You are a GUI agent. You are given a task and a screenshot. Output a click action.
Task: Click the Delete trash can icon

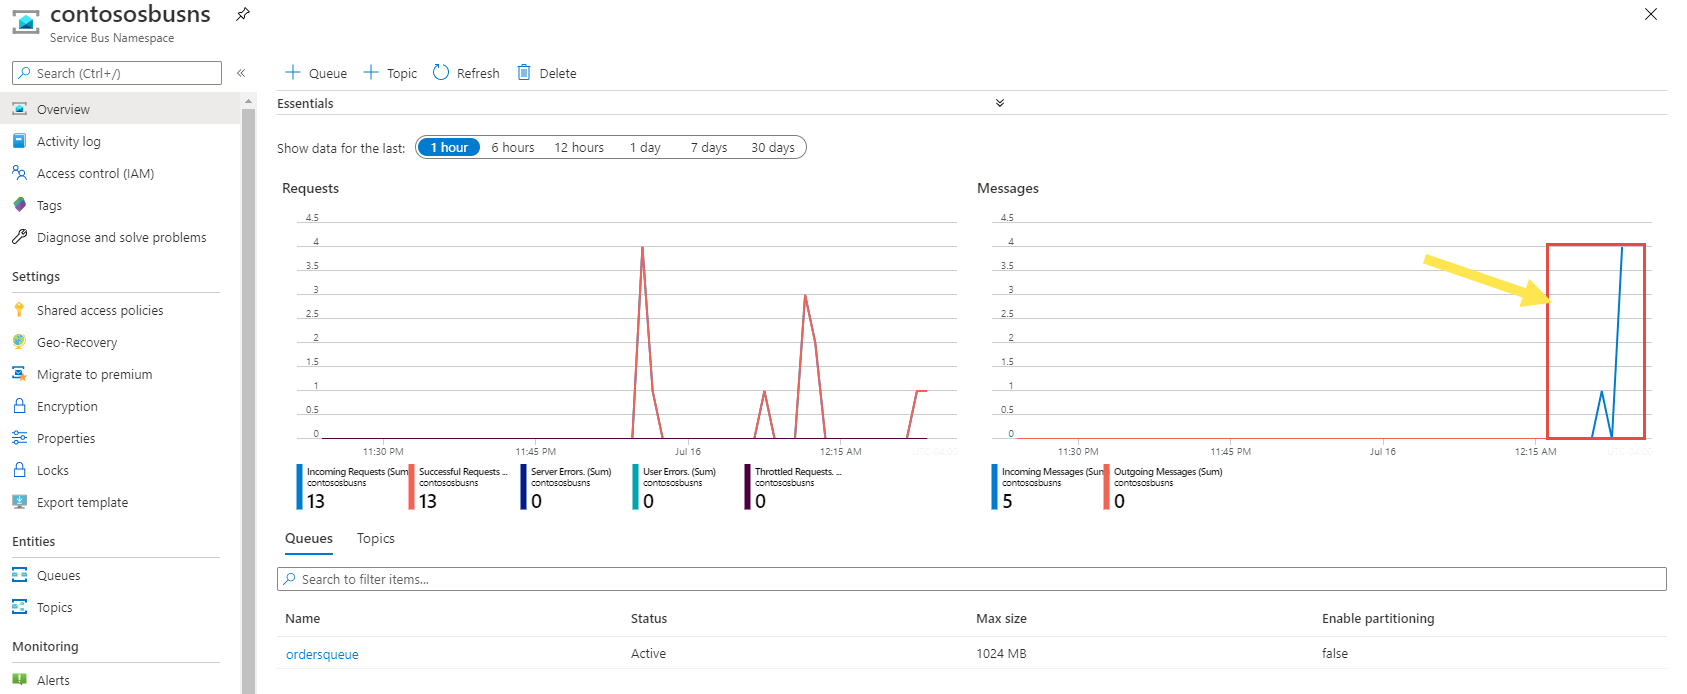[x=524, y=73]
